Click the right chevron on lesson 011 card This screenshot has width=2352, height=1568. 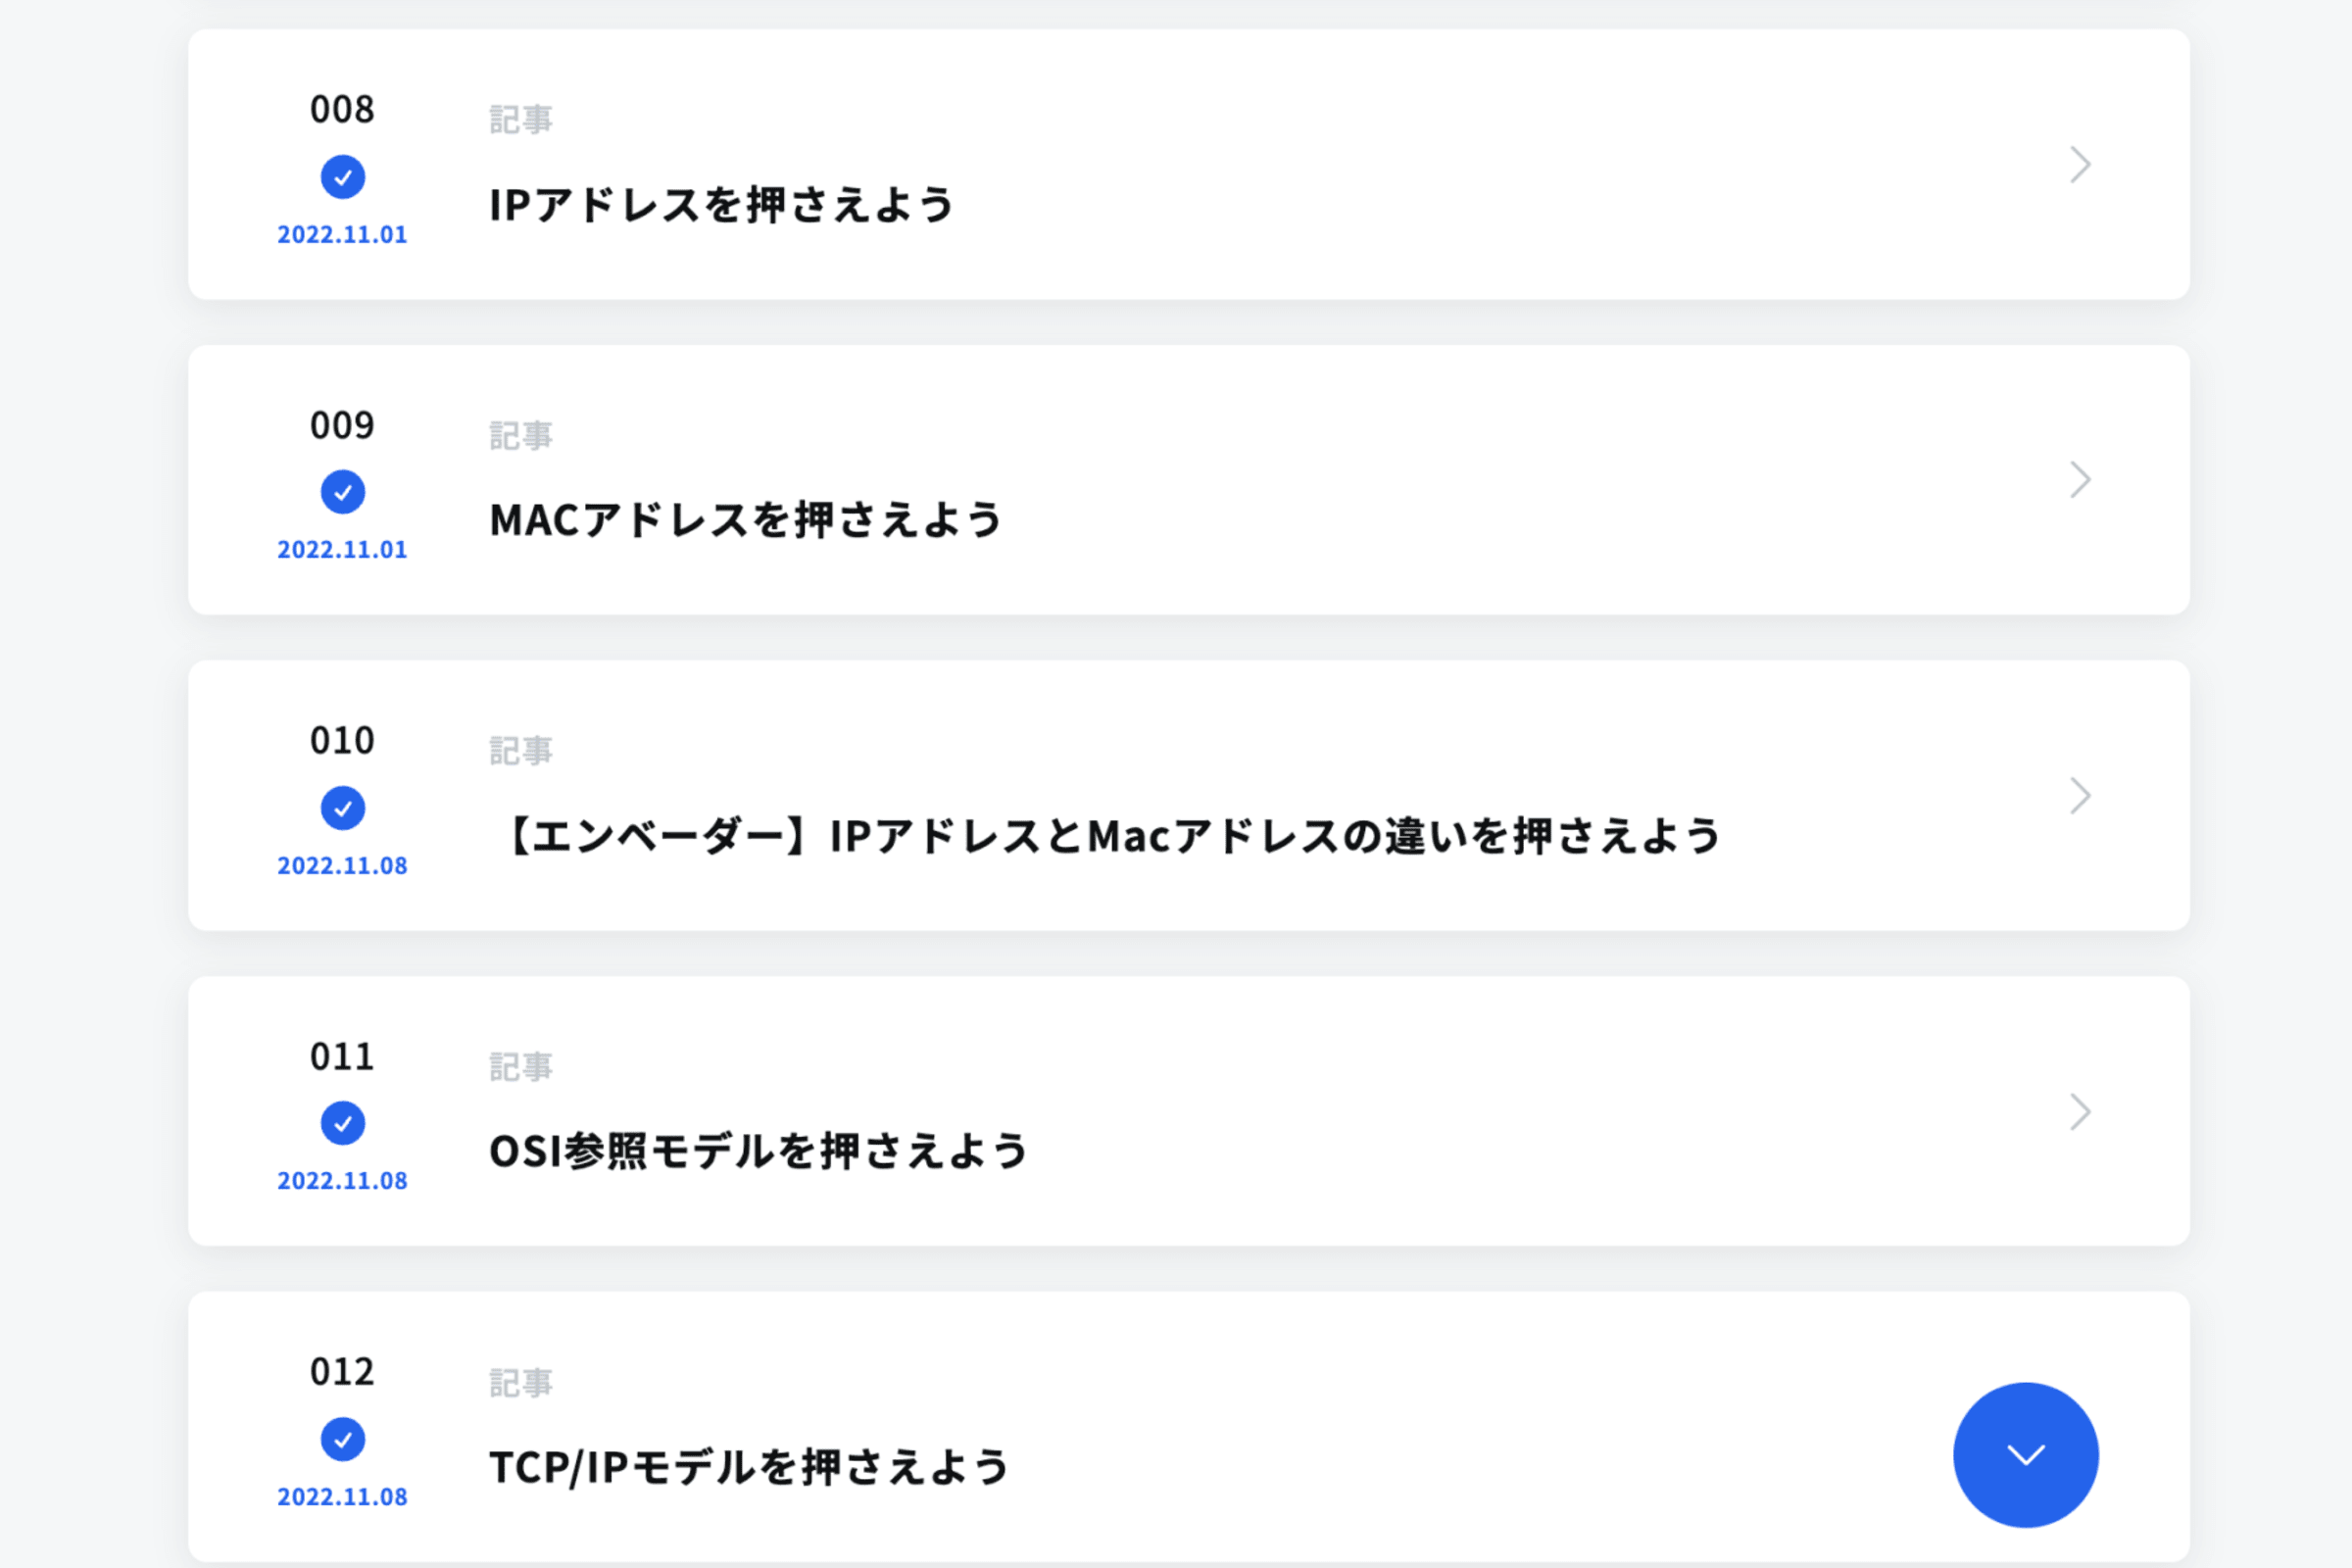click(2080, 1112)
